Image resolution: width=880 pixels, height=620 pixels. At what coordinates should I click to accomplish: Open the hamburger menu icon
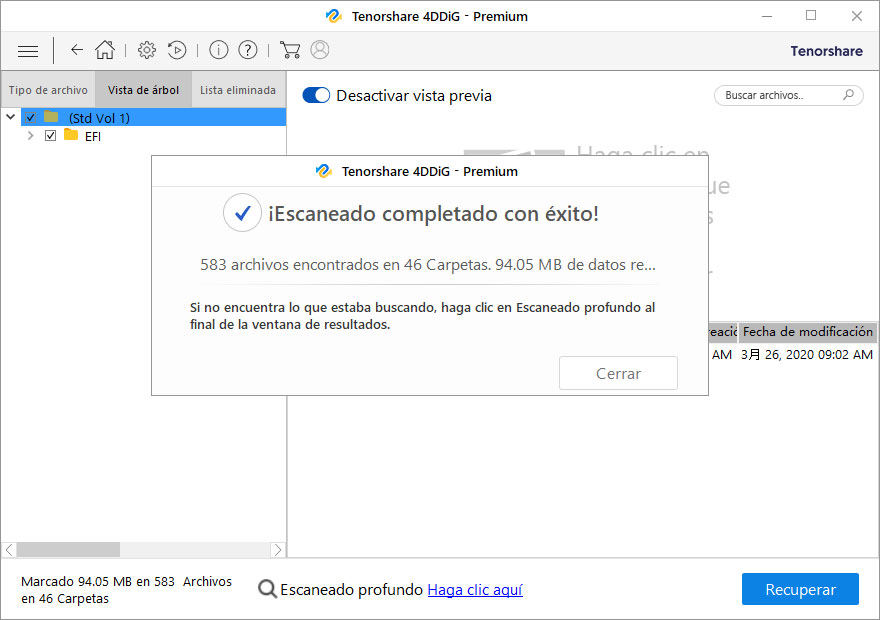tap(28, 51)
